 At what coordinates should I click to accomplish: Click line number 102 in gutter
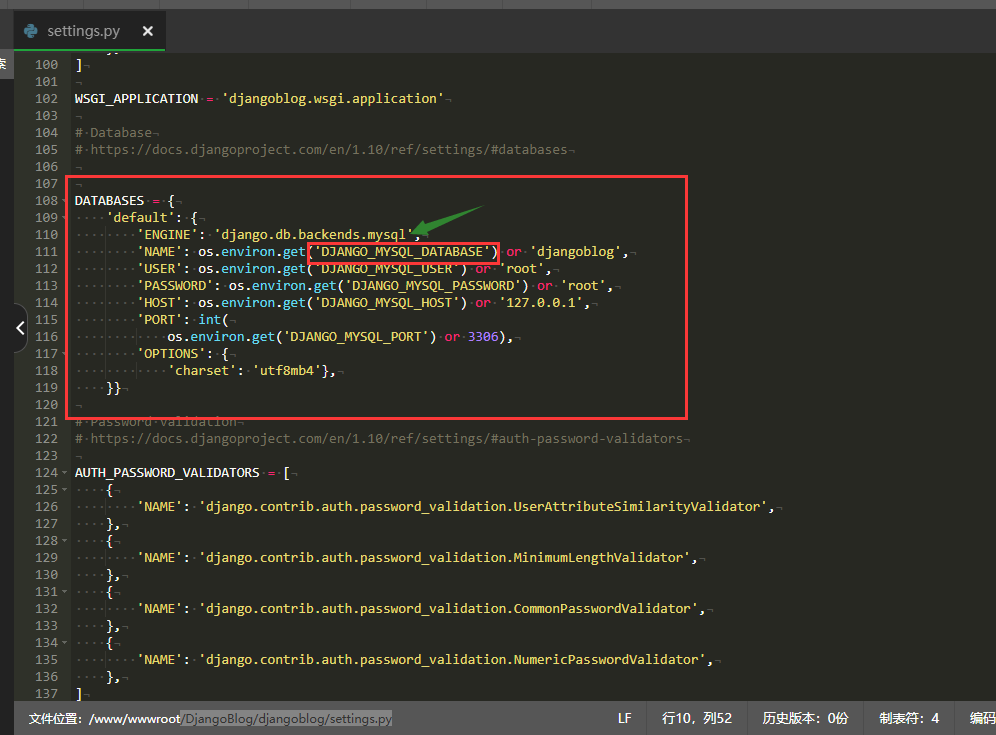pos(46,98)
